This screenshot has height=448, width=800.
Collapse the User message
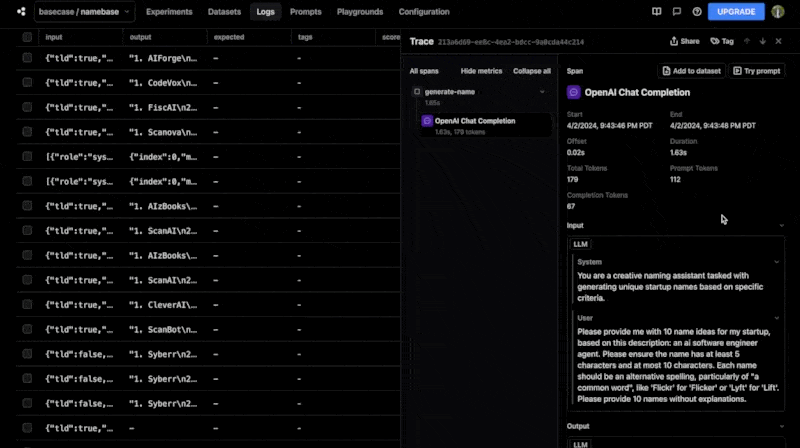[777, 318]
